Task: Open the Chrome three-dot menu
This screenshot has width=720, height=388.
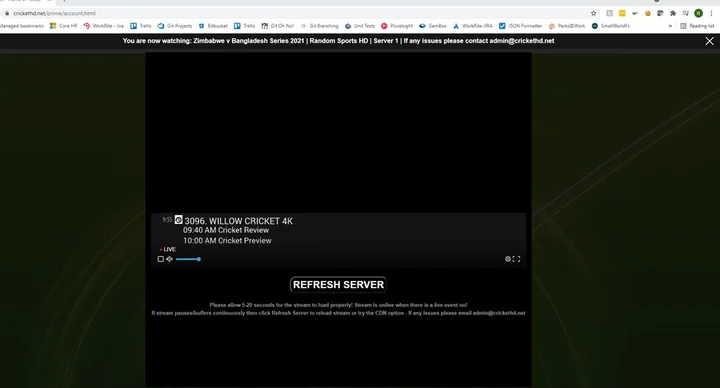Action: coord(711,13)
